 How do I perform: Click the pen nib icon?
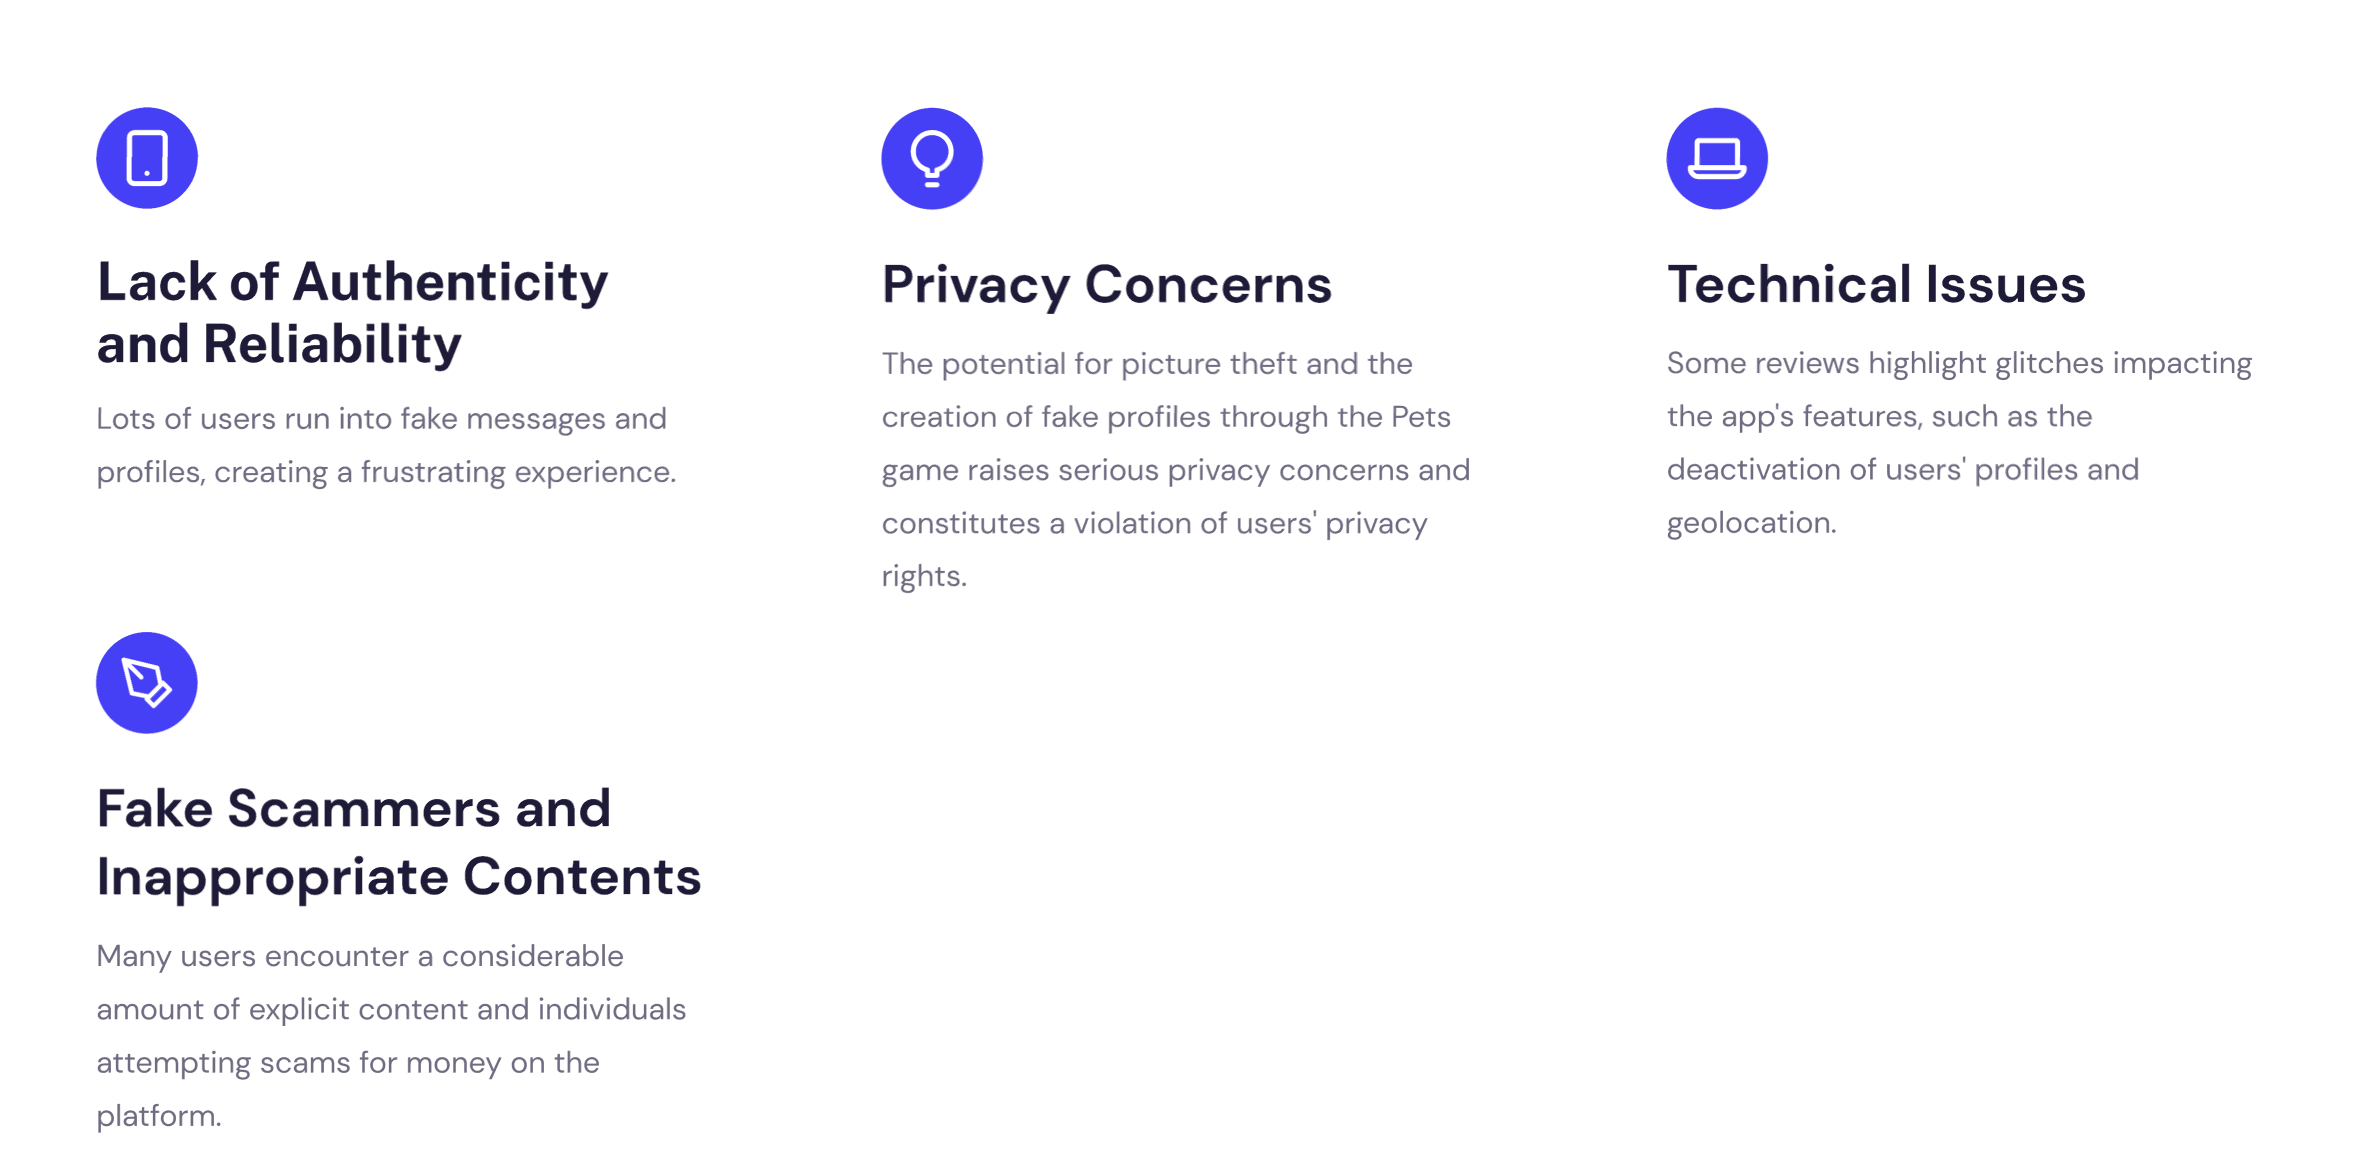pos(147,683)
